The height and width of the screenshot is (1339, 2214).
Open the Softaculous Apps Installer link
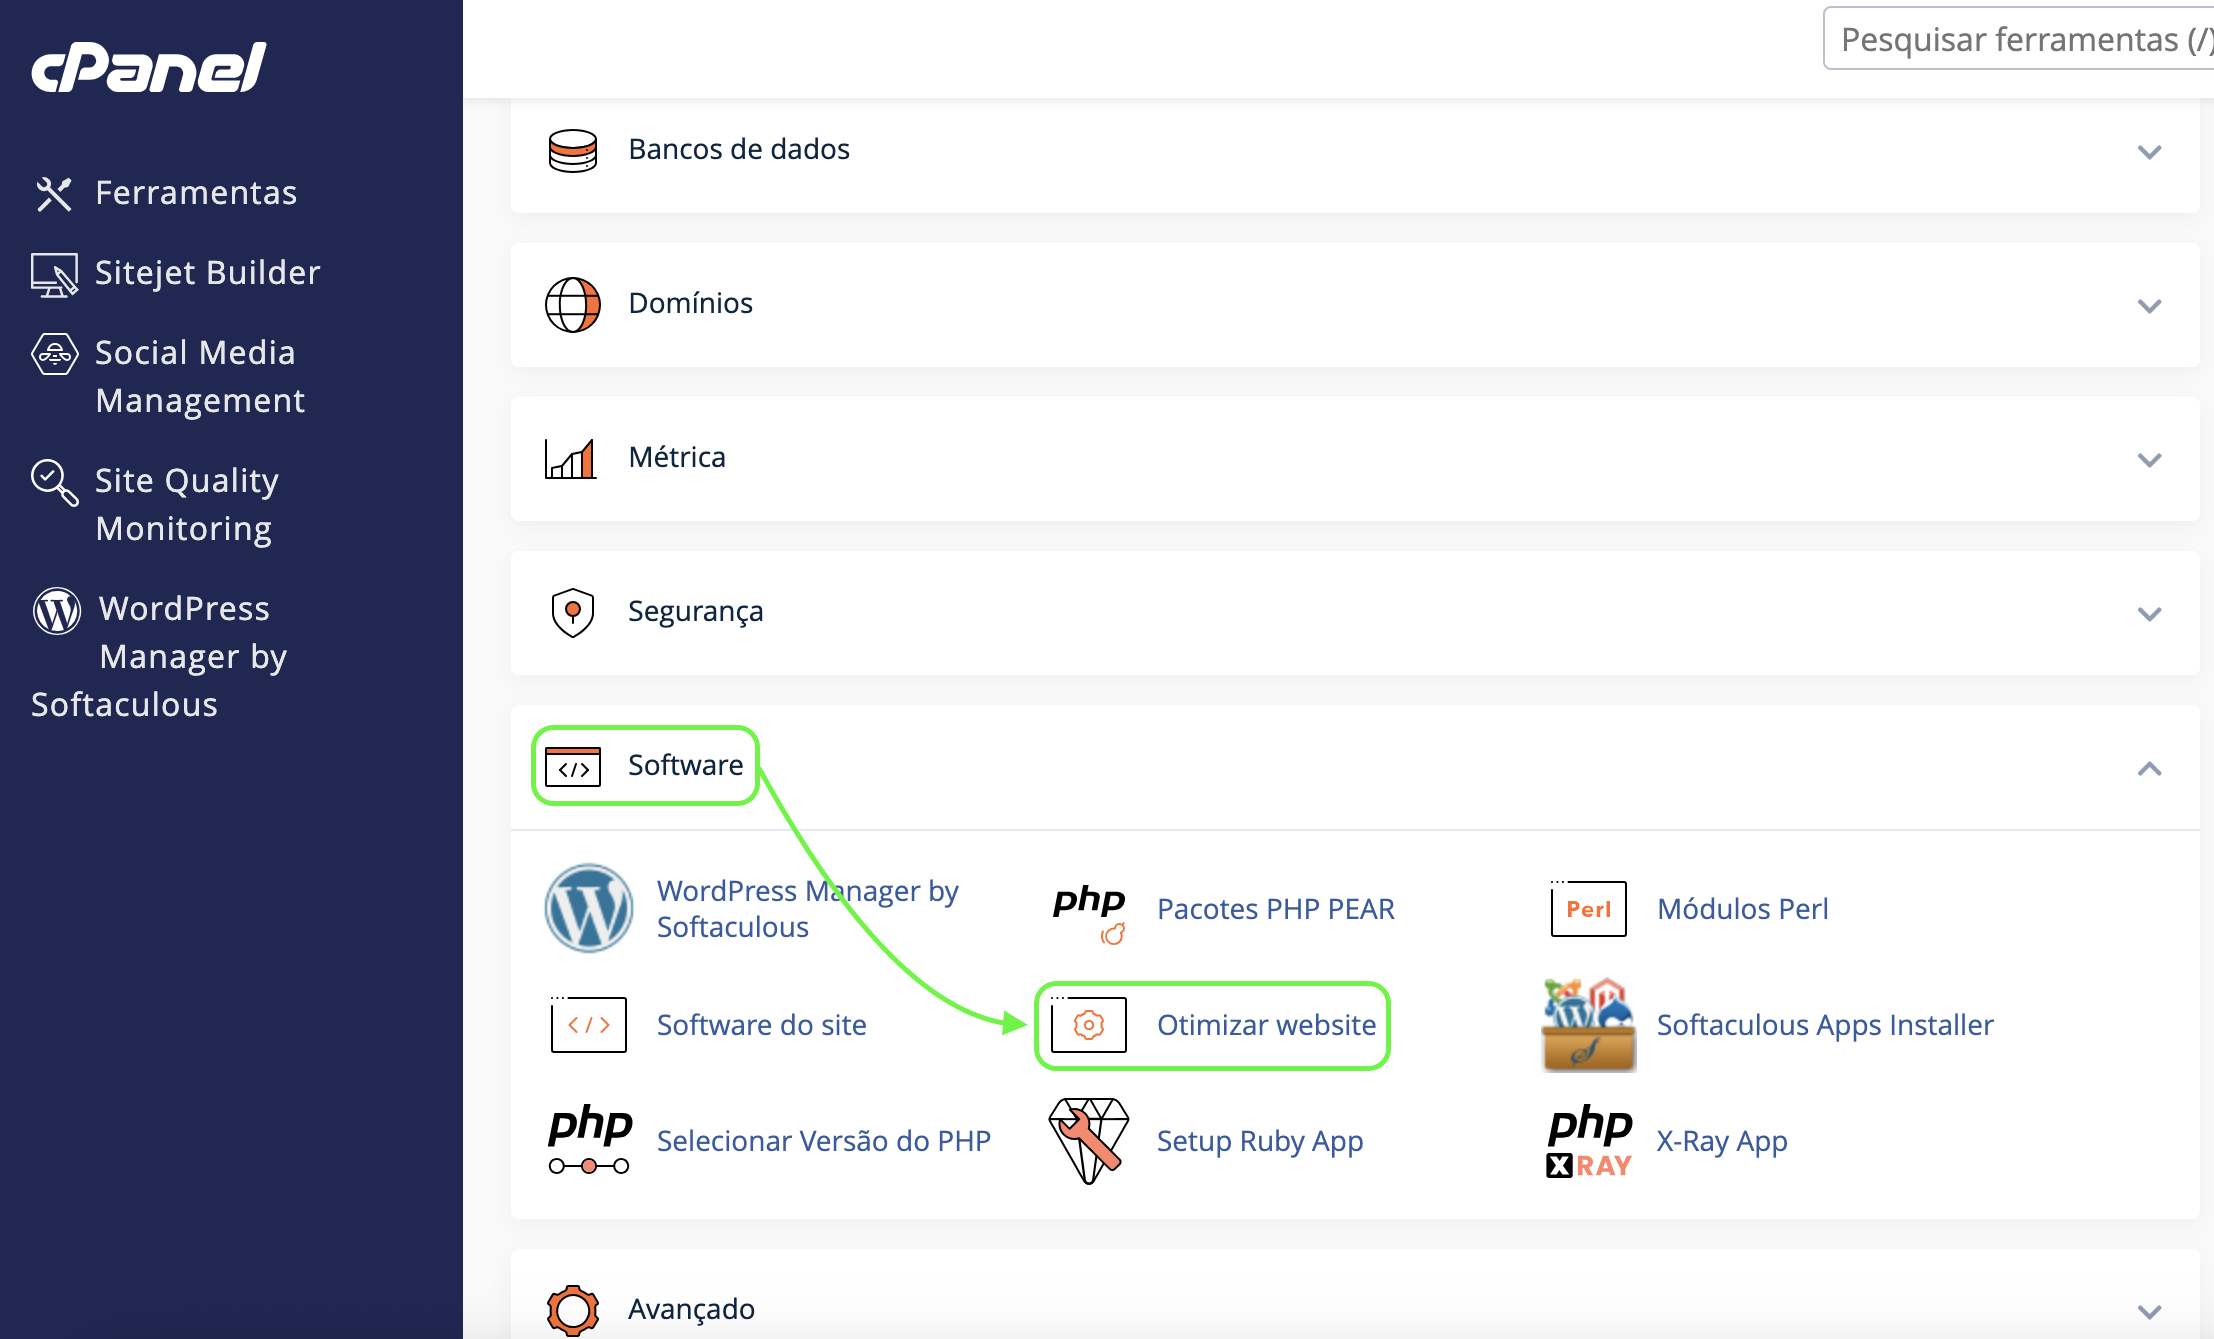pos(1825,1024)
